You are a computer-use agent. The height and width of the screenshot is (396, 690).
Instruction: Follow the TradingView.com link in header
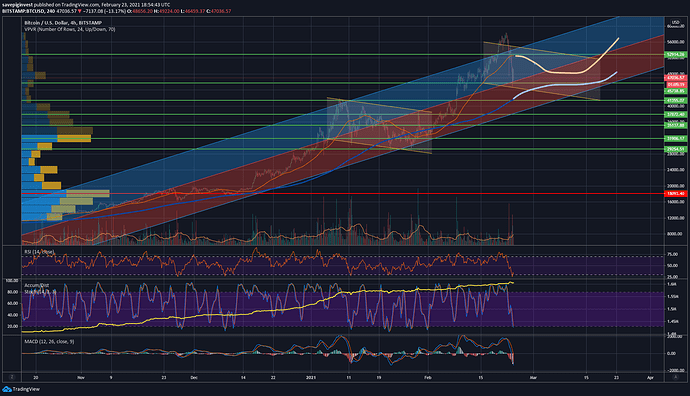pyautogui.click(x=80, y=5)
